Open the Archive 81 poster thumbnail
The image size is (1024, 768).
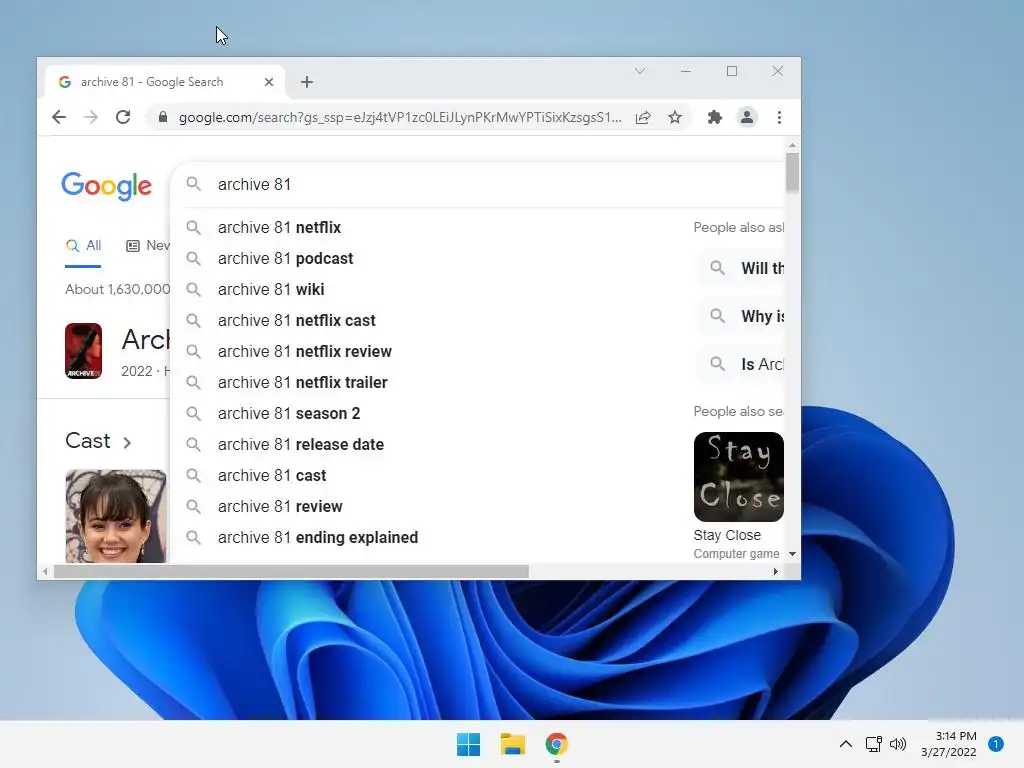pos(84,351)
